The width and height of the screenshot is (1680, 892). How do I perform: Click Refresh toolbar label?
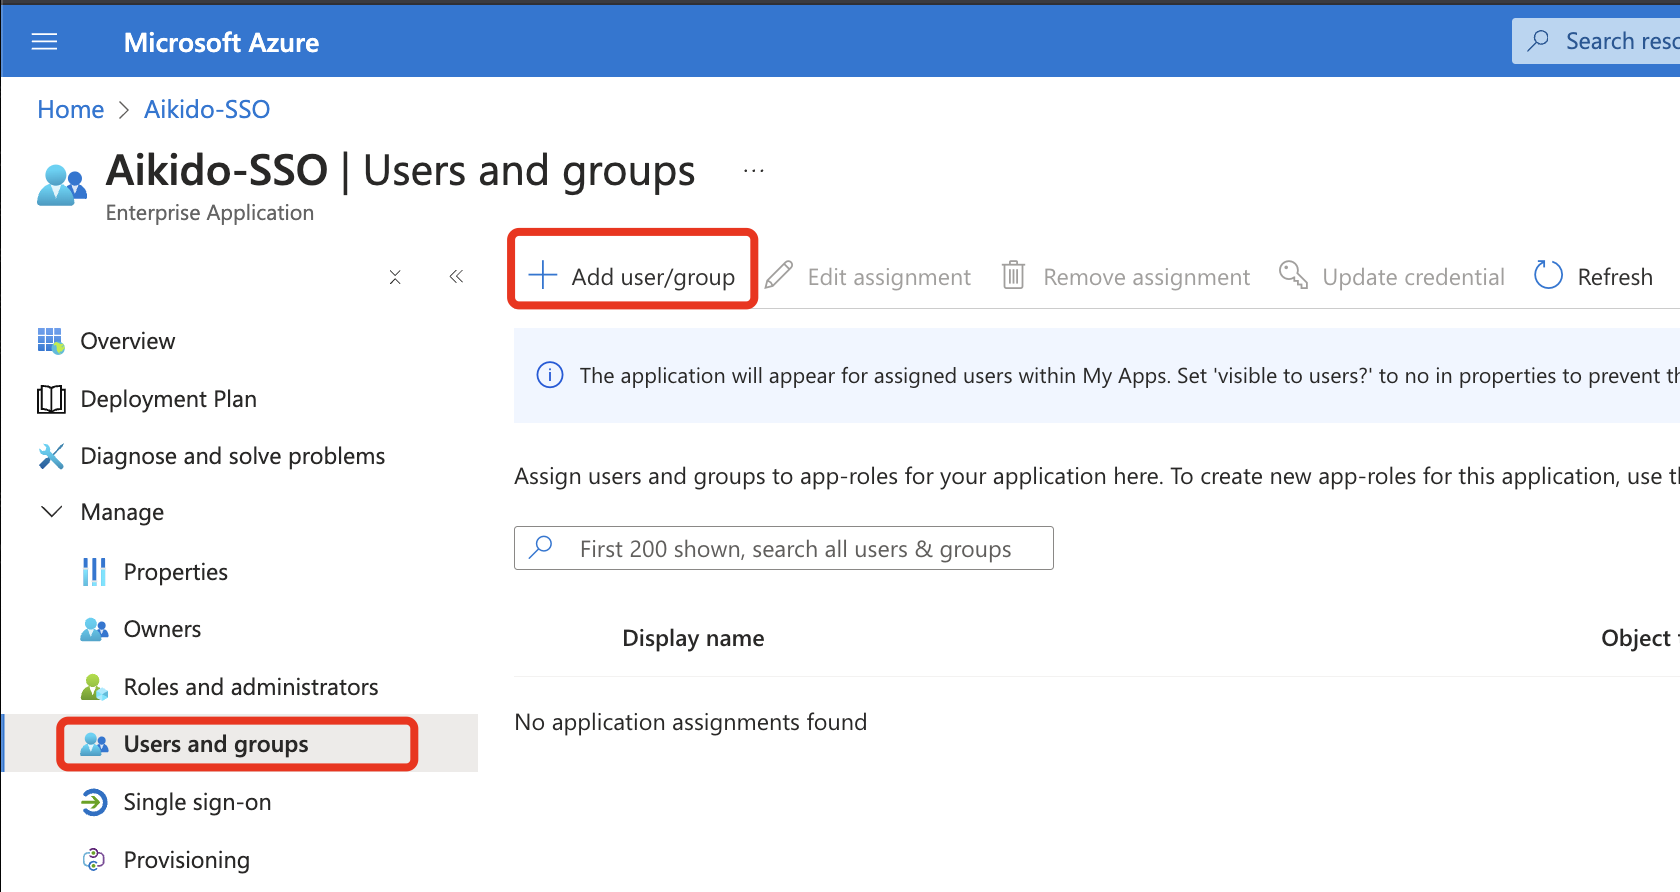click(1615, 277)
